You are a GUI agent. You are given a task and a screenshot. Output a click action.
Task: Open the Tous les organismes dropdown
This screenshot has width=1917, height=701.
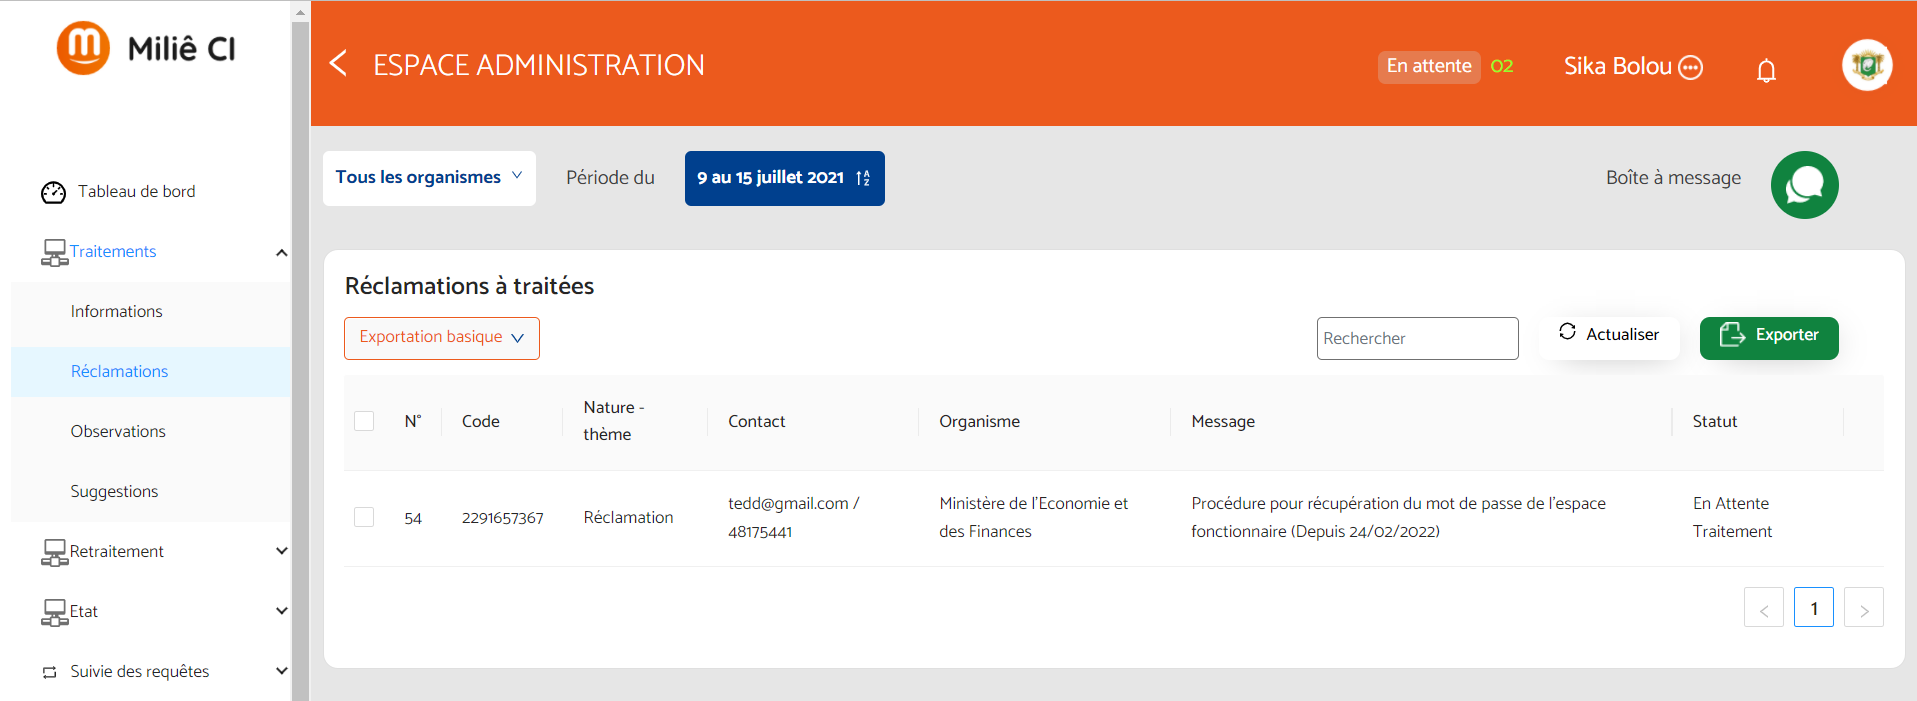tap(429, 178)
